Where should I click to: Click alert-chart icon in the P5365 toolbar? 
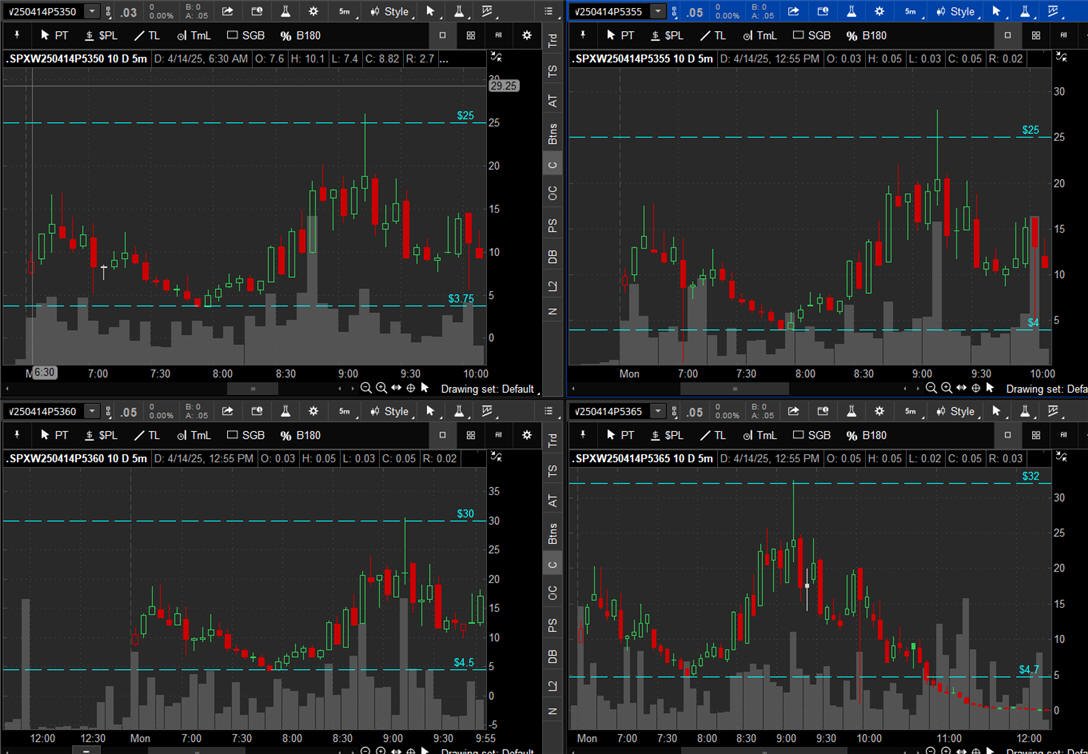[x=823, y=411]
